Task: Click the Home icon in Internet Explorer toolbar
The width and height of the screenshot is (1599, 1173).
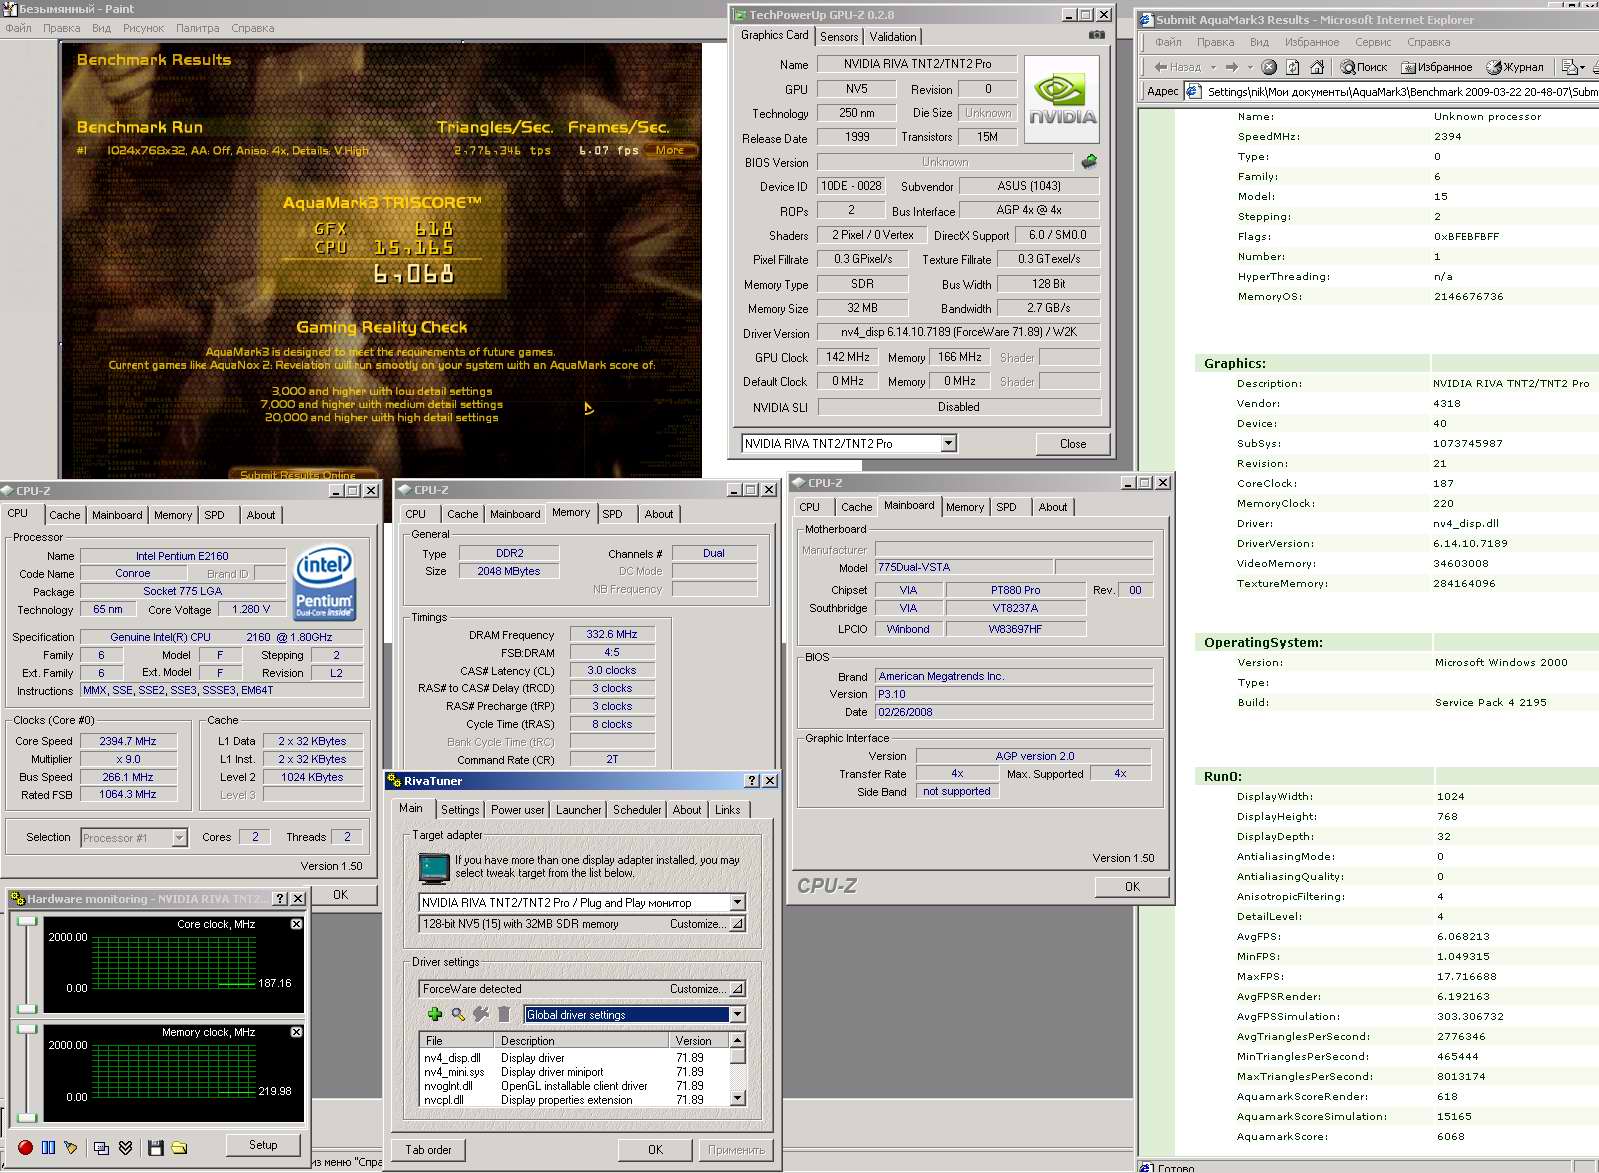Action: tap(1317, 67)
